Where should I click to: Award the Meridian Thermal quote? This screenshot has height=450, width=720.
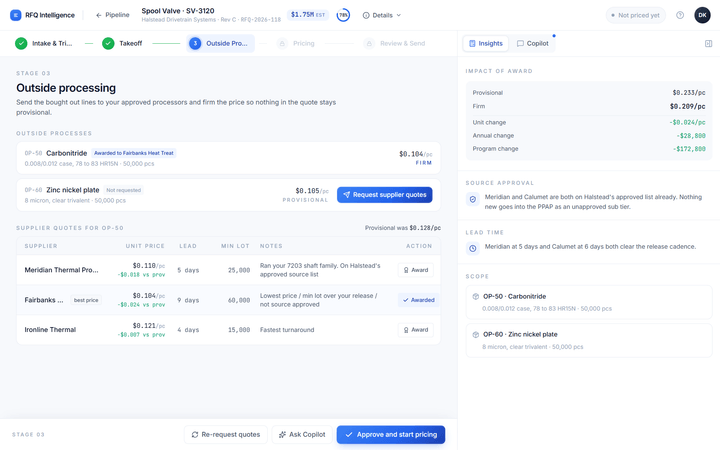tap(415, 270)
